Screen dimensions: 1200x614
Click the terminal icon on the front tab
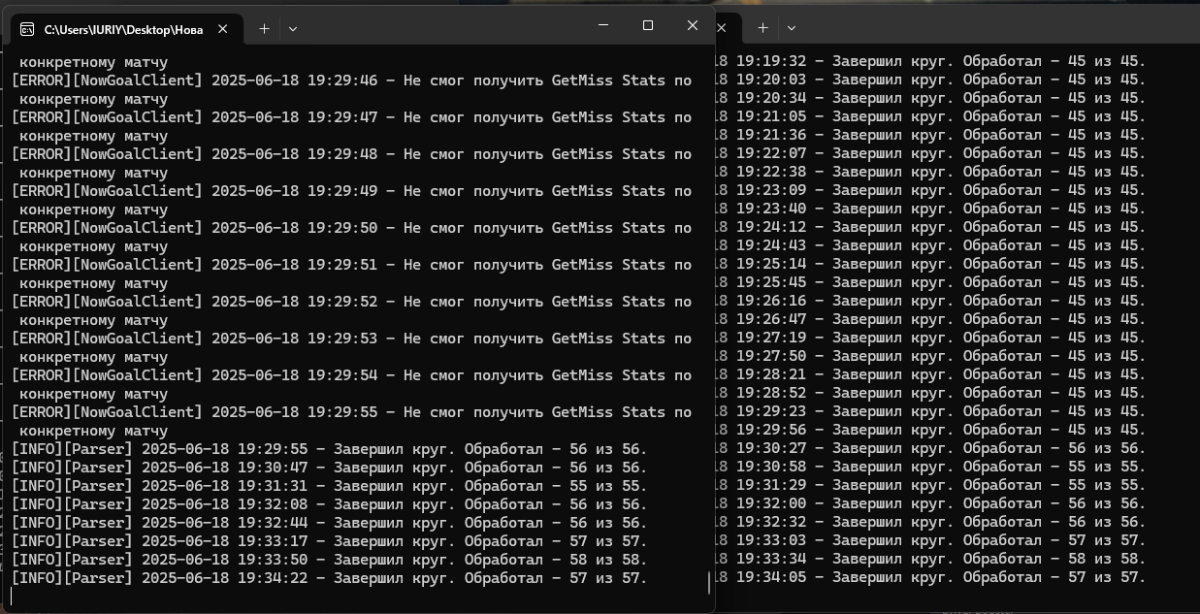pyautogui.click(x=27, y=29)
